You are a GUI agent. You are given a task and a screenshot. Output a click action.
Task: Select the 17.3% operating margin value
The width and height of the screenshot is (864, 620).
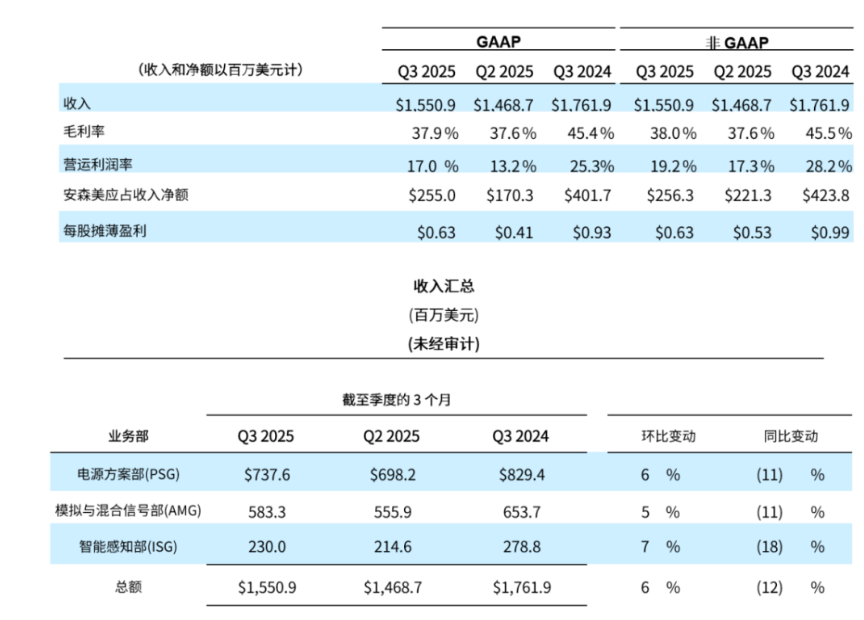click(751, 166)
